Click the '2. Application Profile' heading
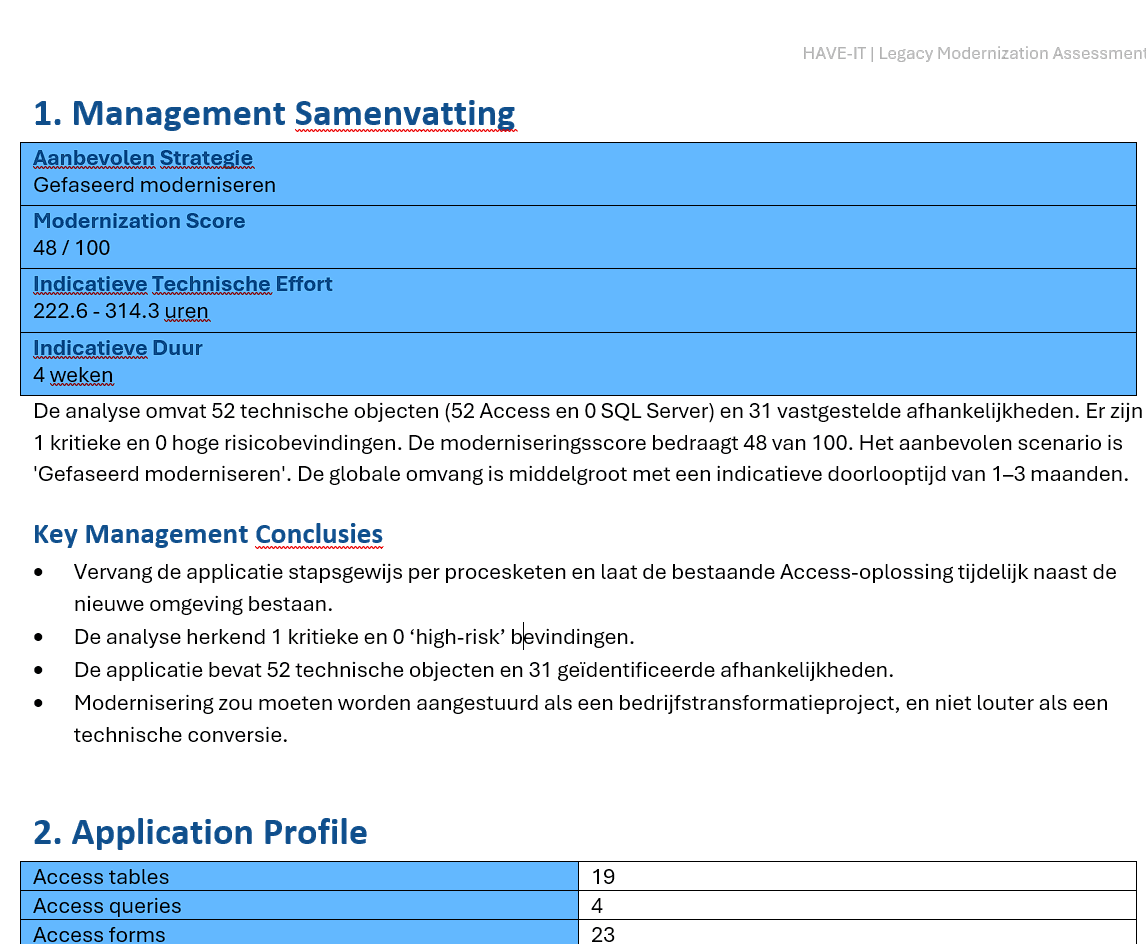The image size is (1146, 944). (200, 832)
